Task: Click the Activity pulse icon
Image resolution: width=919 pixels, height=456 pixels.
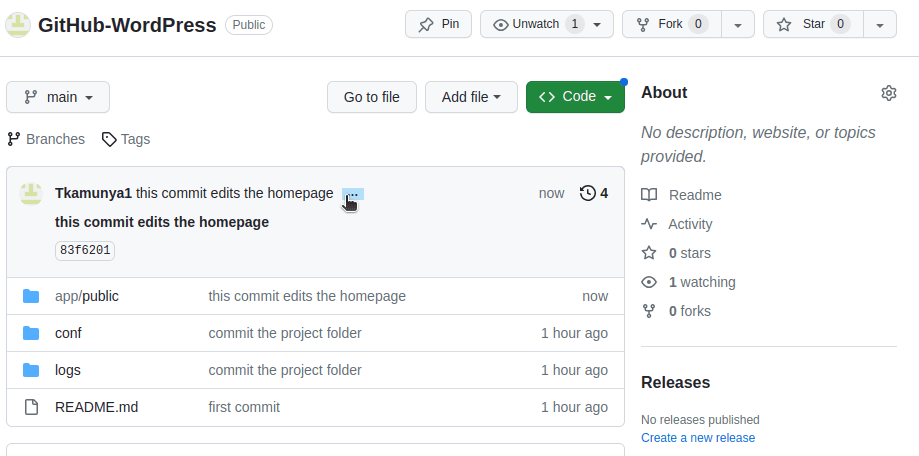Action: tap(649, 224)
